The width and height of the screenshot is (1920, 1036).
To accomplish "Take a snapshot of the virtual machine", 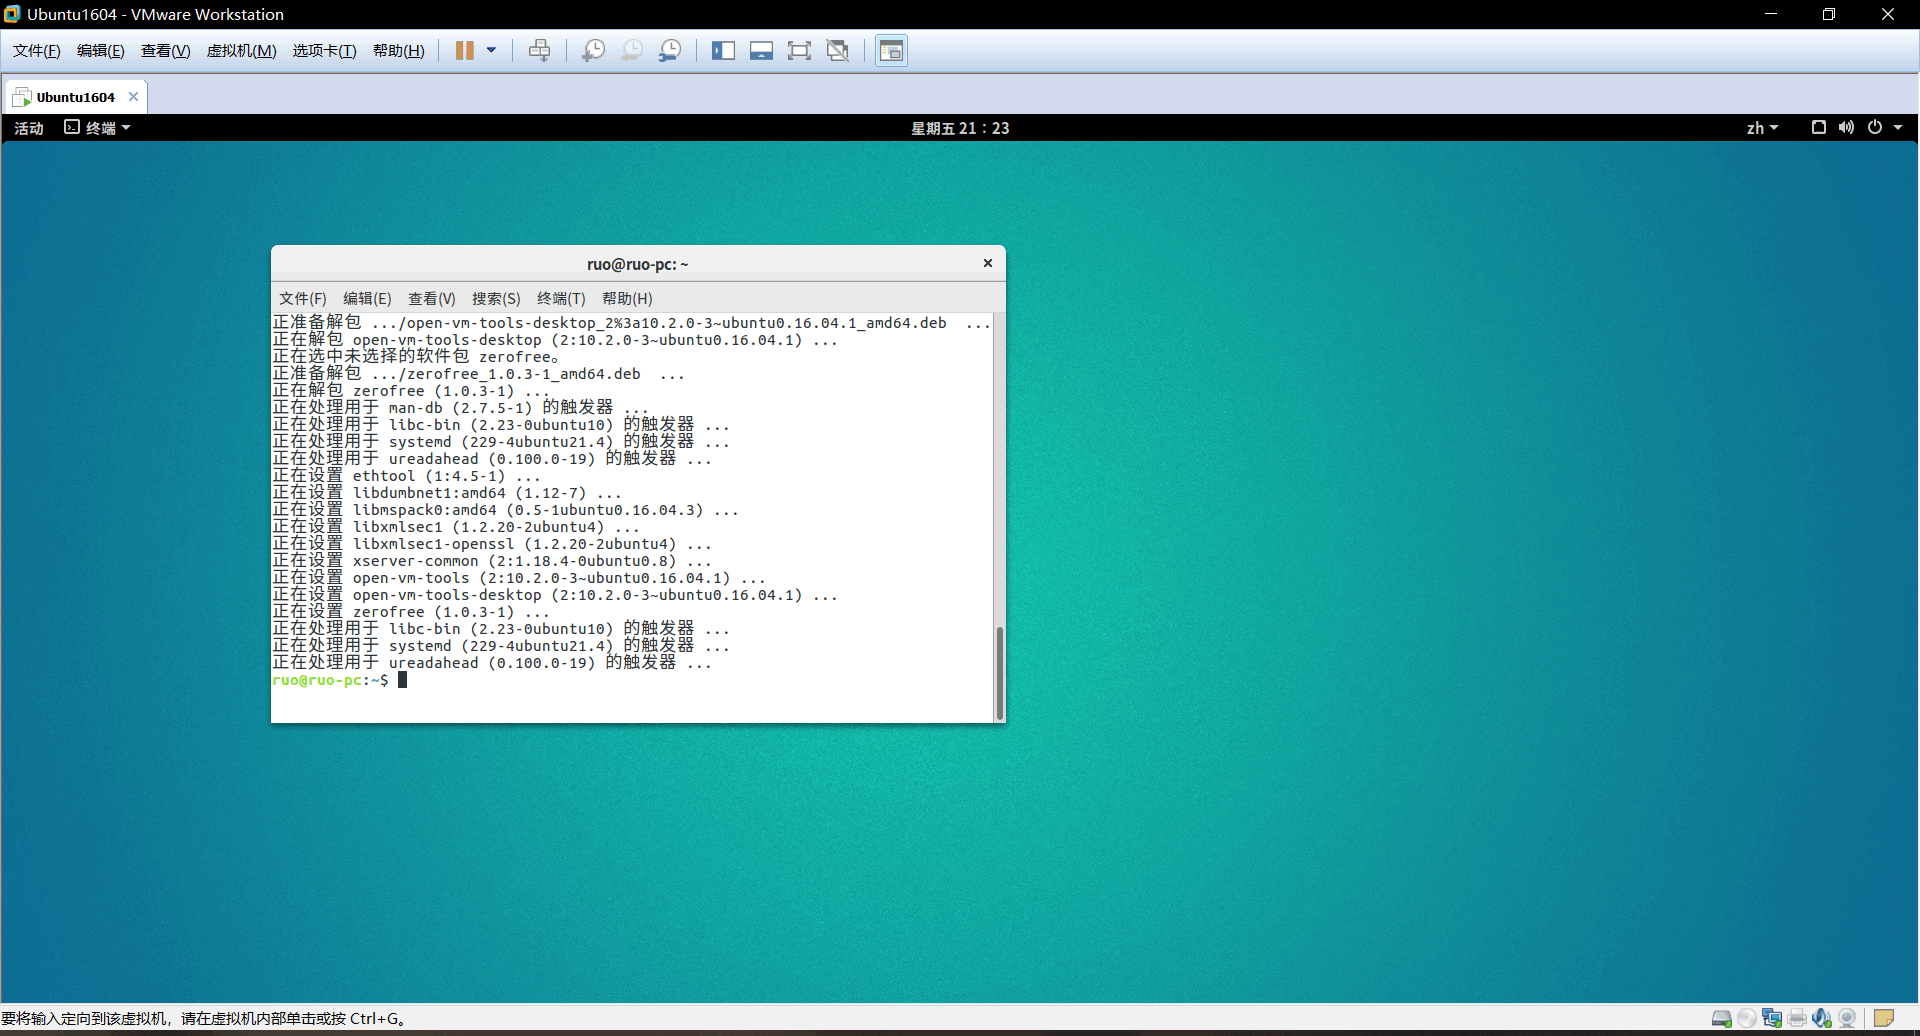I will (x=593, y=50).
